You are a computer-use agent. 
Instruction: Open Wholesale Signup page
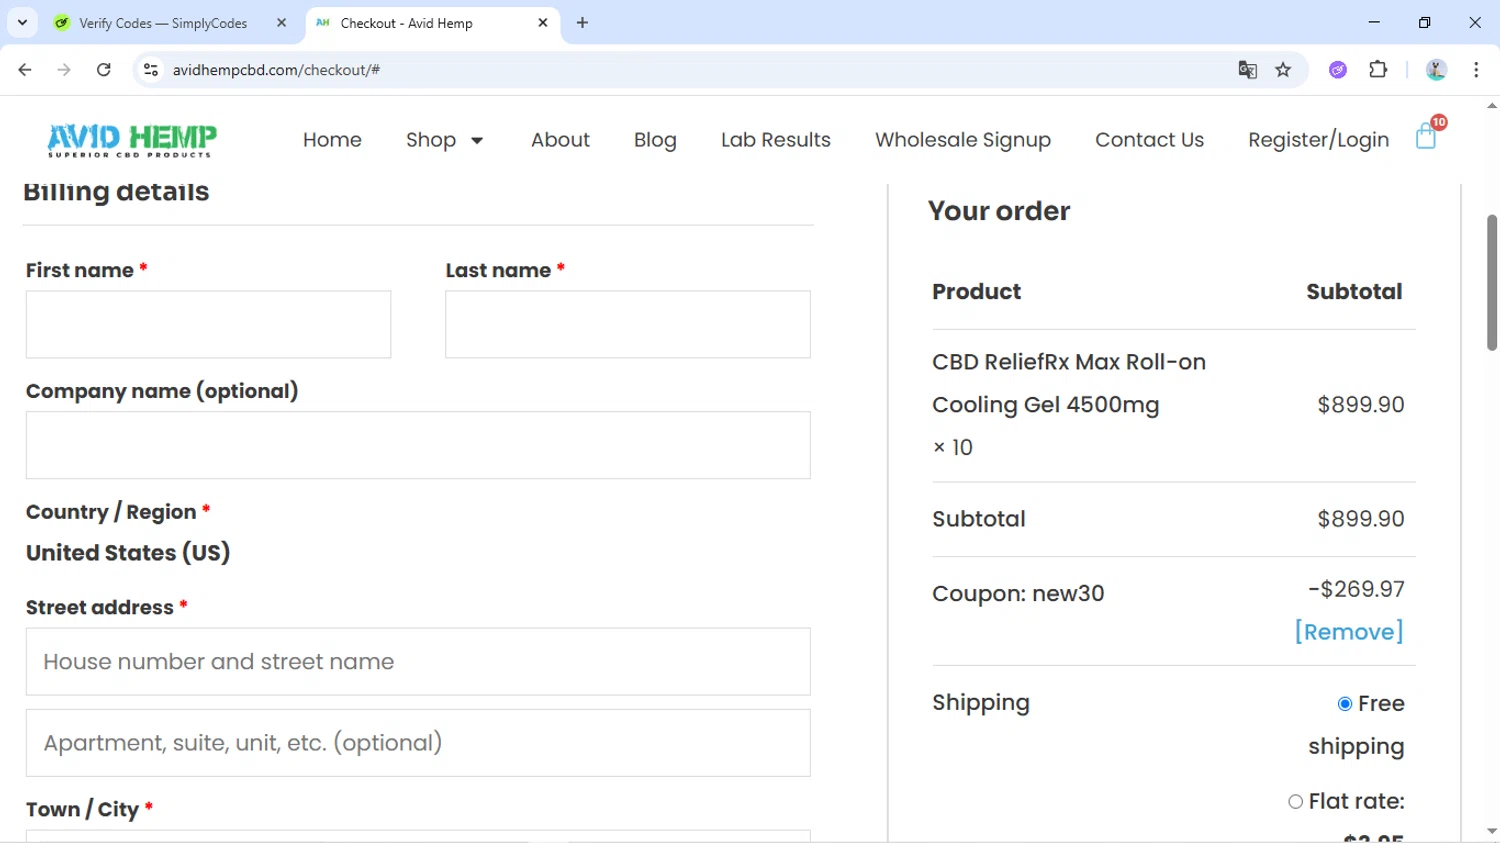963,140
